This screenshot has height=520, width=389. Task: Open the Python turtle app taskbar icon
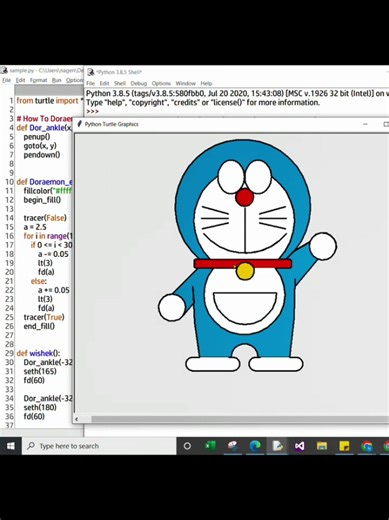pyautogui.click(x=233, y=446)
